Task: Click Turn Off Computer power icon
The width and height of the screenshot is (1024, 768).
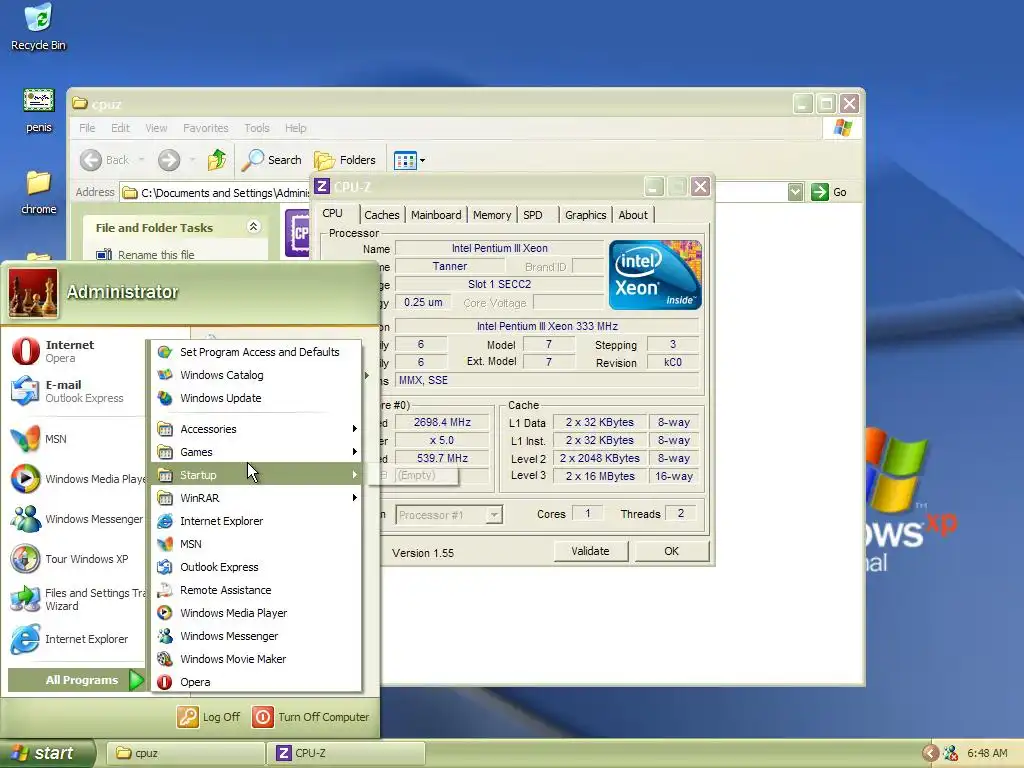Action: [x=263, y=717]
